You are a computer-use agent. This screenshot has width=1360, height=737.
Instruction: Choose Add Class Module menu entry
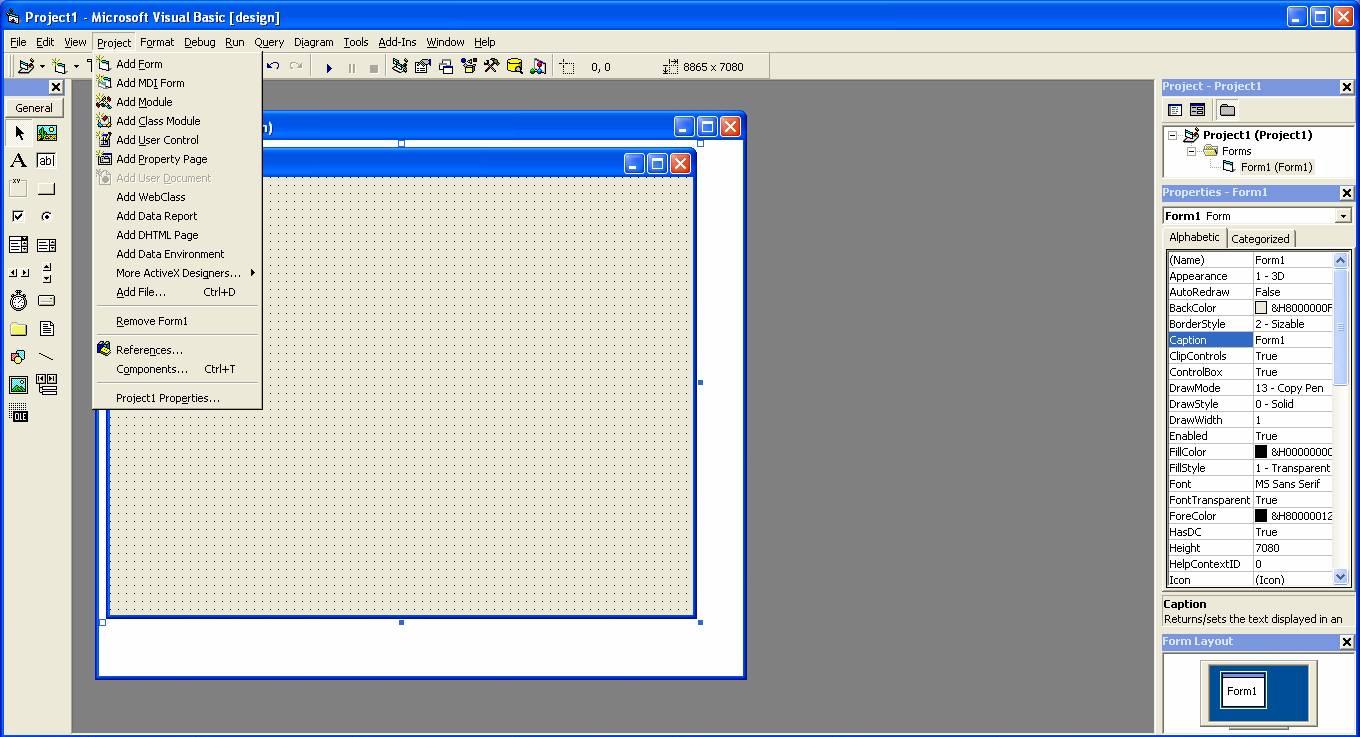pos(177,121)
